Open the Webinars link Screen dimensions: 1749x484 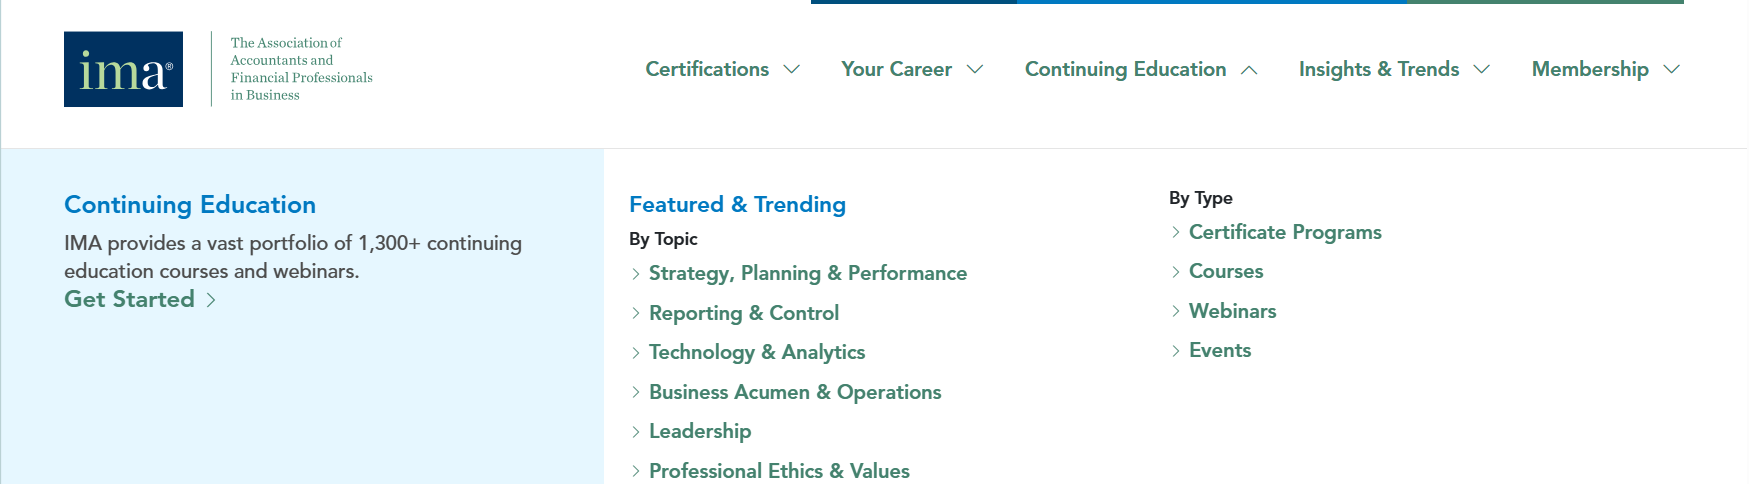[x=1232, y=311]
